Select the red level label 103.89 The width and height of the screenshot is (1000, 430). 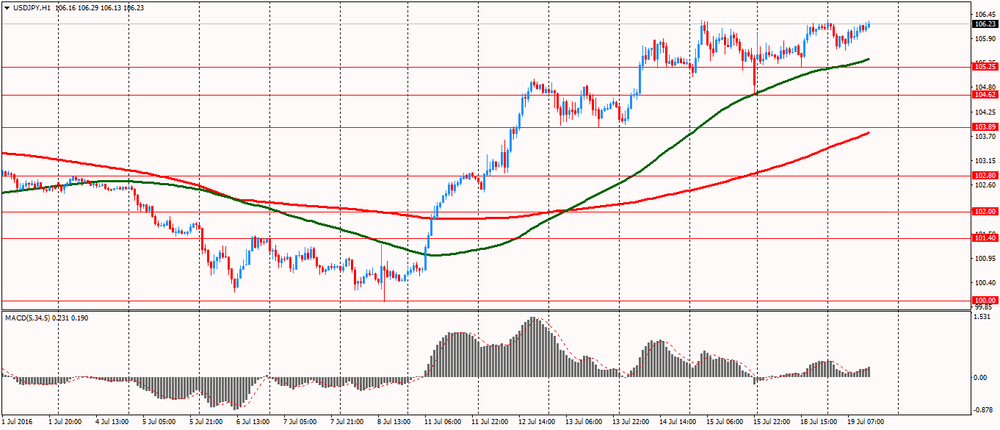coord(985,127)
